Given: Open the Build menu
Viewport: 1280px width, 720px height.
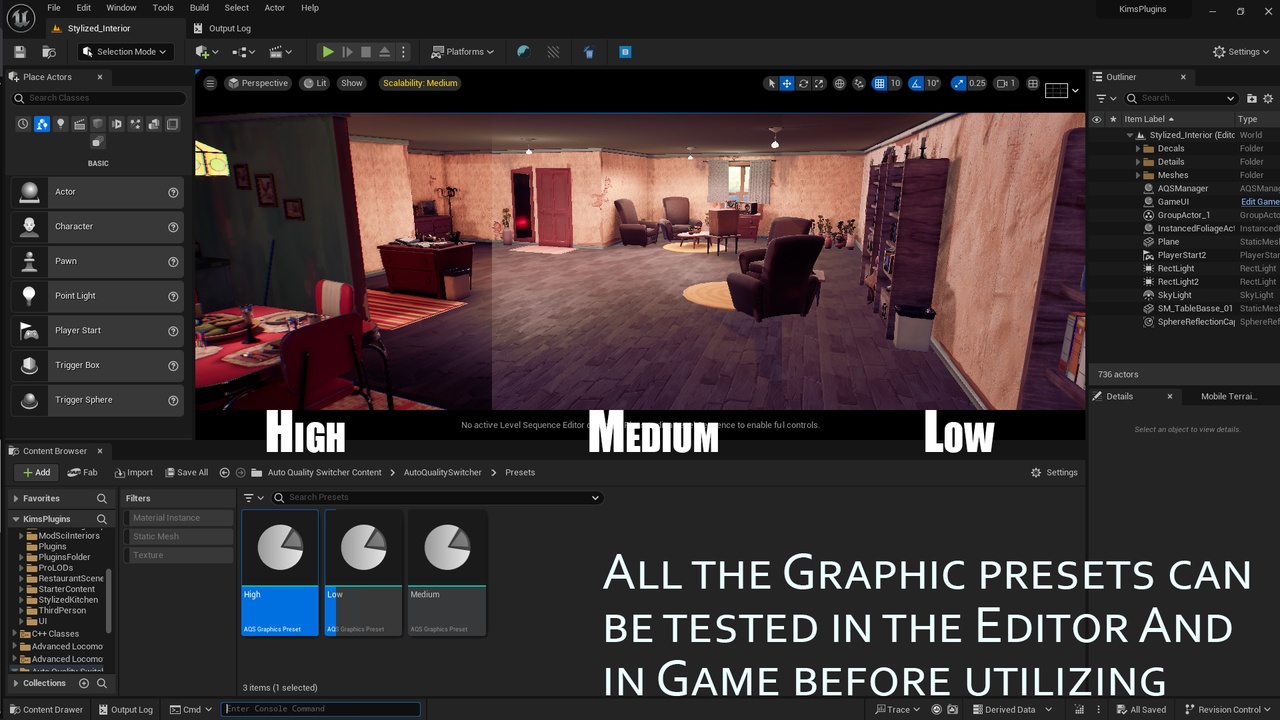Looking at the screenshot, I should pos(199,8).
